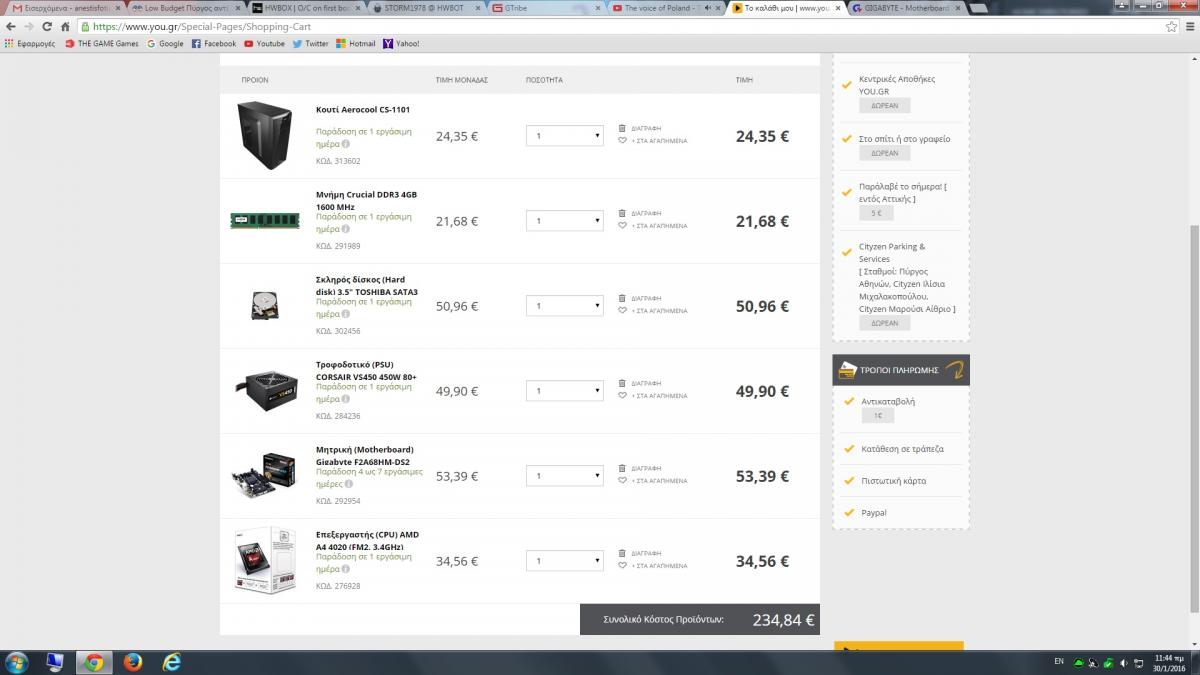This screenshot has height=675, width=1200.
Task: Open quantity dropdown for Toshiba hard disk
Action: (x=565, y=306)
